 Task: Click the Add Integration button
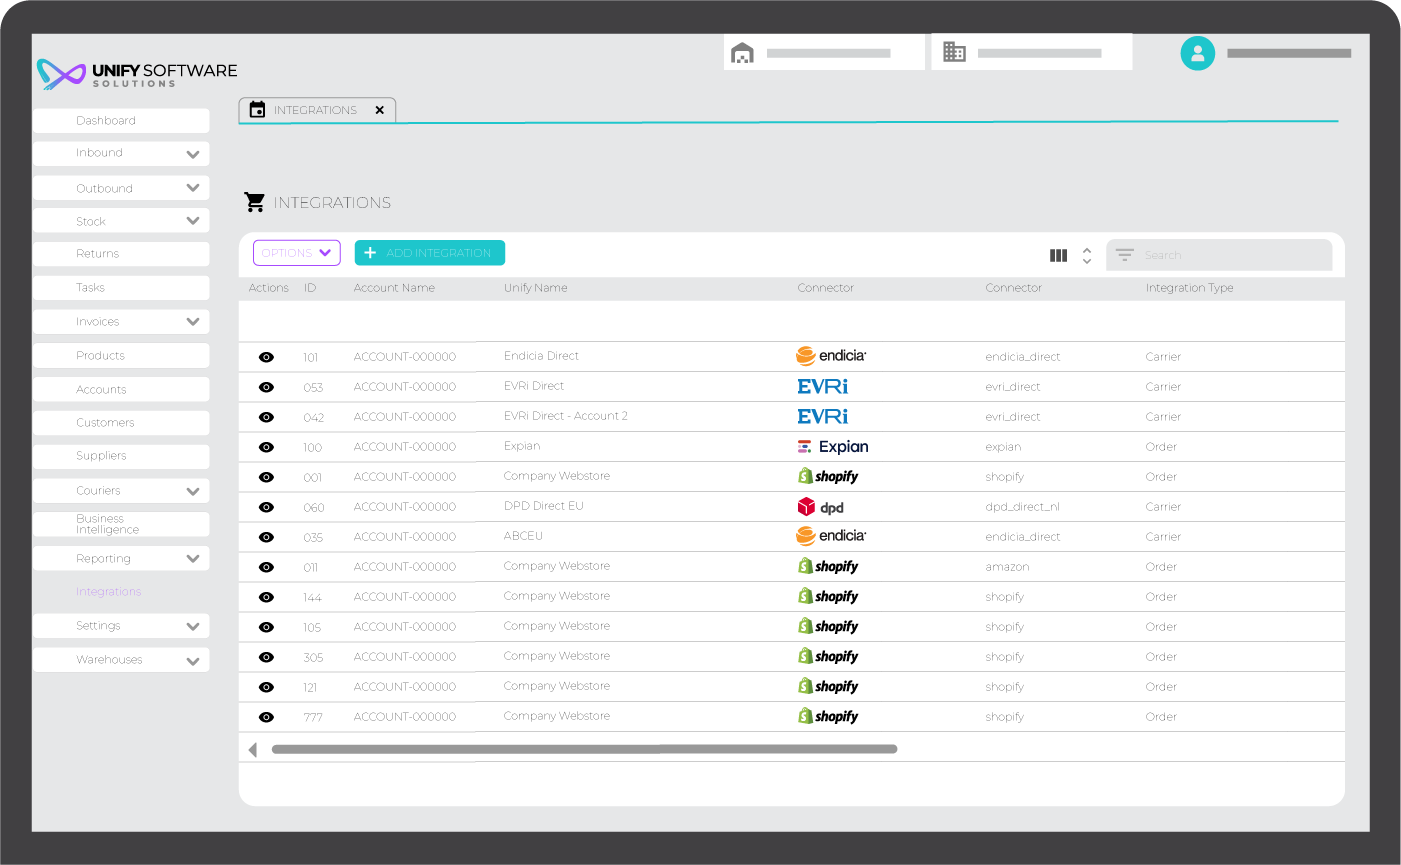click(x=429, y=252)
